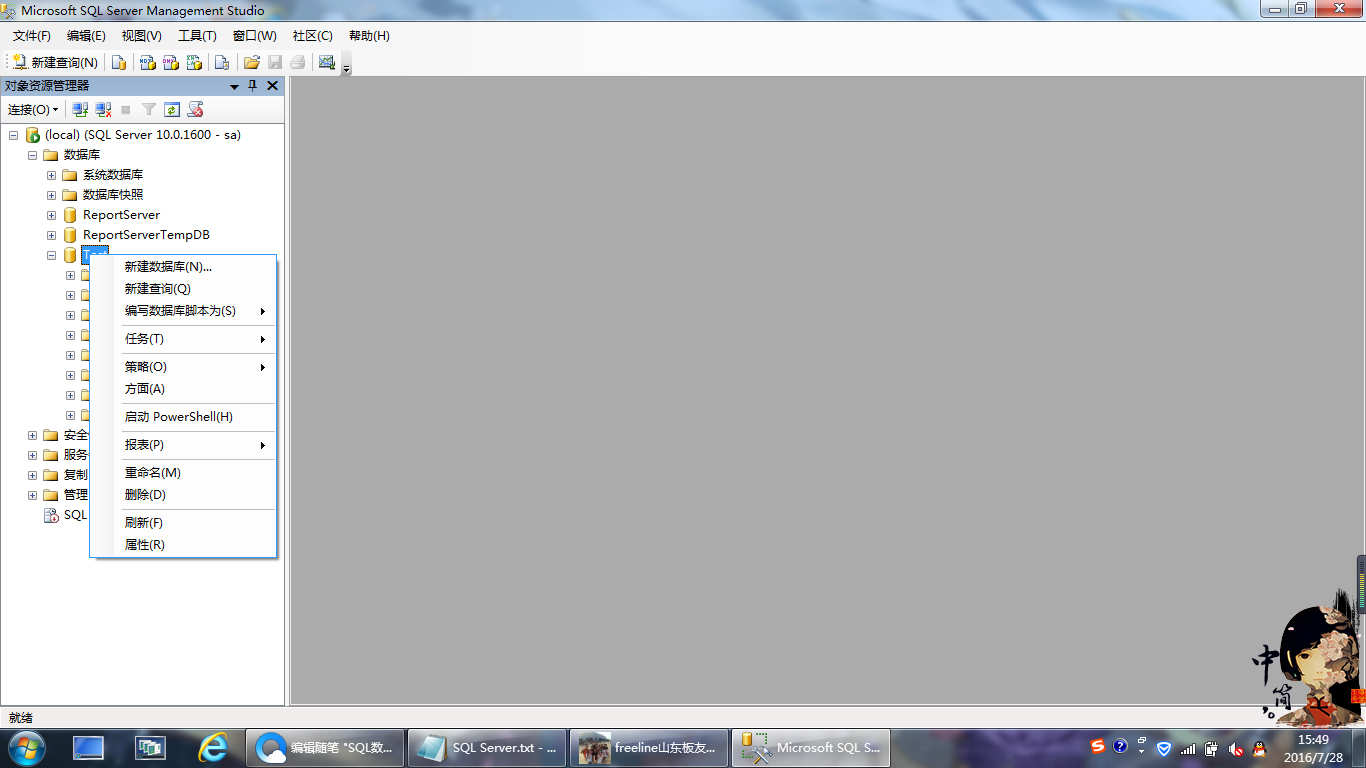Open the 帮助(H) menu
The height and width of the screenshot is (768, 1366).
click(369, 35)
